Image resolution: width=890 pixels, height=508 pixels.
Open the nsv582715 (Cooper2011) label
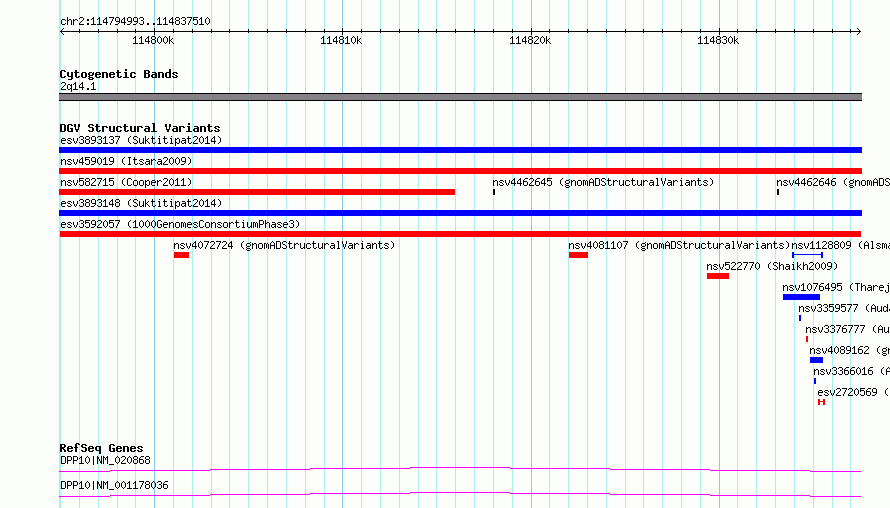pyautogui.click(x=126, y=182)
